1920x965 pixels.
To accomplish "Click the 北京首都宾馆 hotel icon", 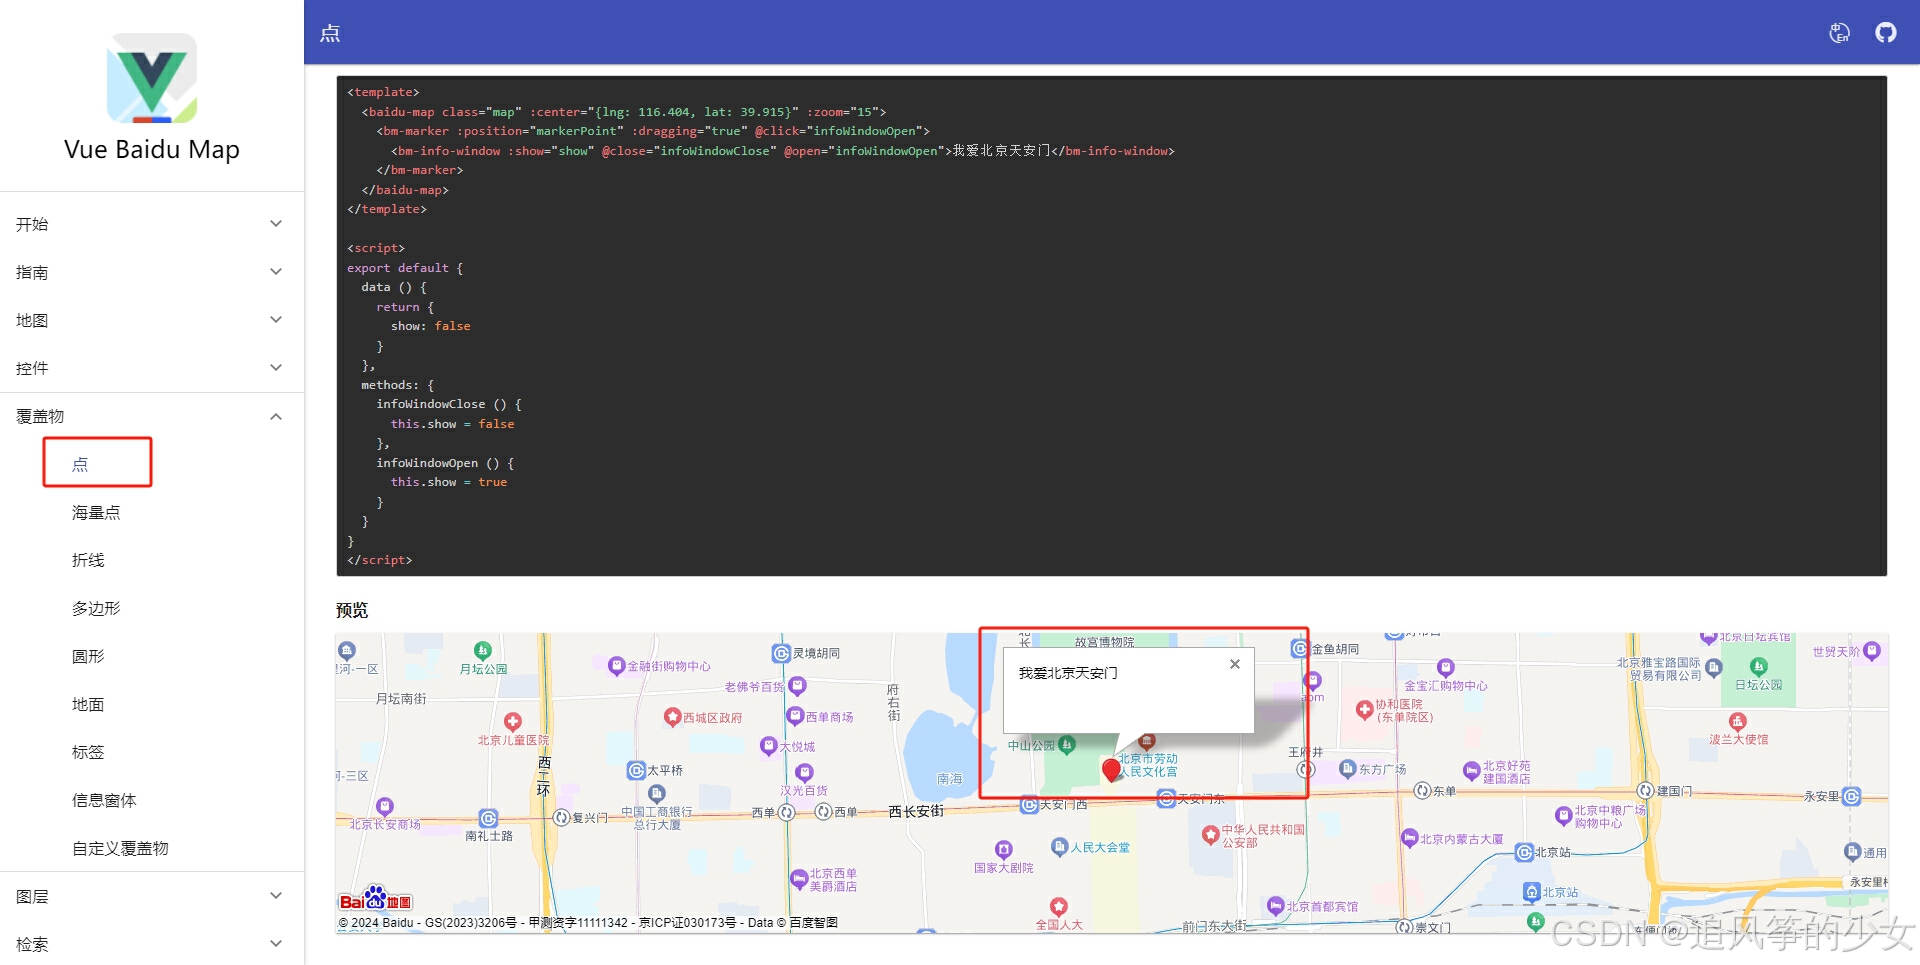I will [1275, 906].
